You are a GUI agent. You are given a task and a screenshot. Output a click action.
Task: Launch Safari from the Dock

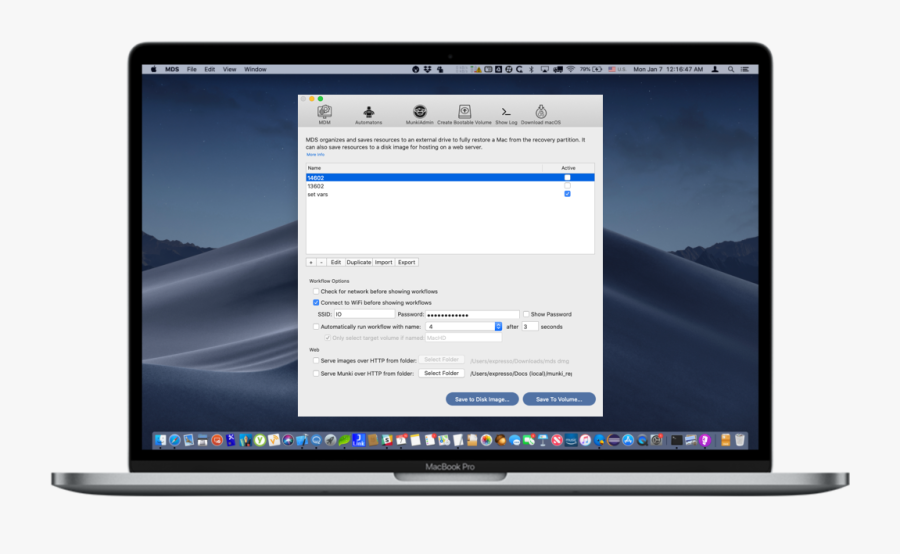(x=174, y=440)
